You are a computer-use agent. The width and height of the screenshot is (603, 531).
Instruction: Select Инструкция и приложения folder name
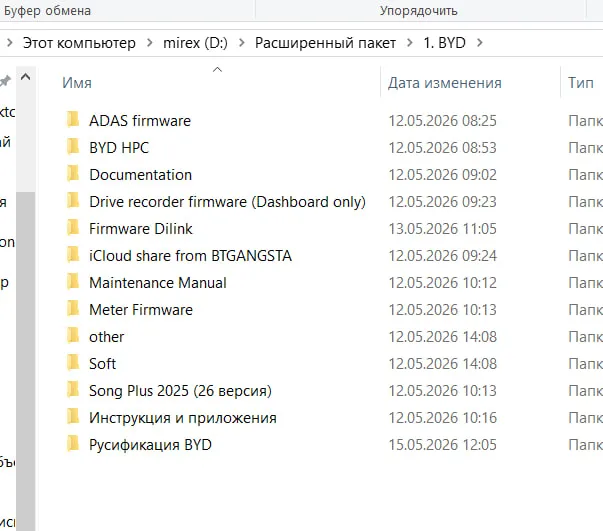[x=183, y=418]
